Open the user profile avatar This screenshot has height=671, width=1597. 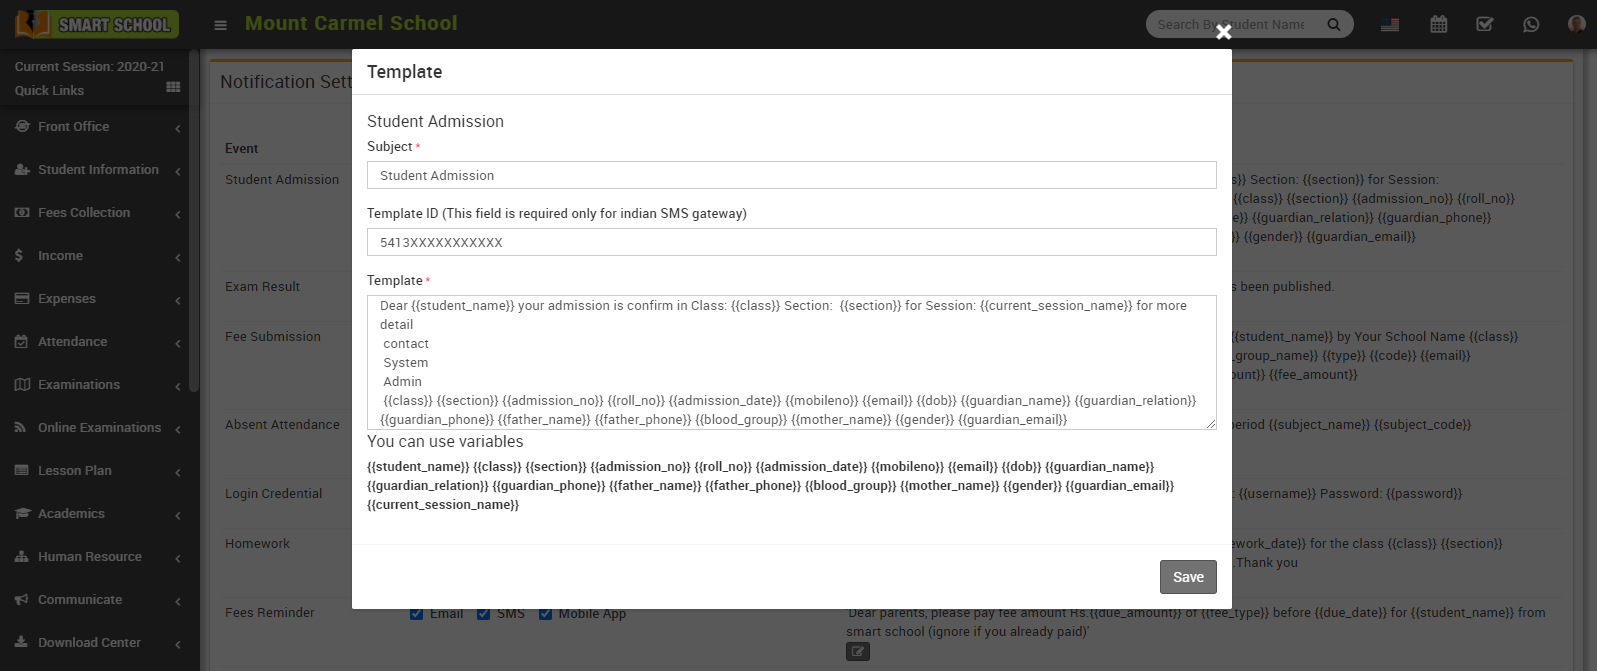(x=1576, y=23)
